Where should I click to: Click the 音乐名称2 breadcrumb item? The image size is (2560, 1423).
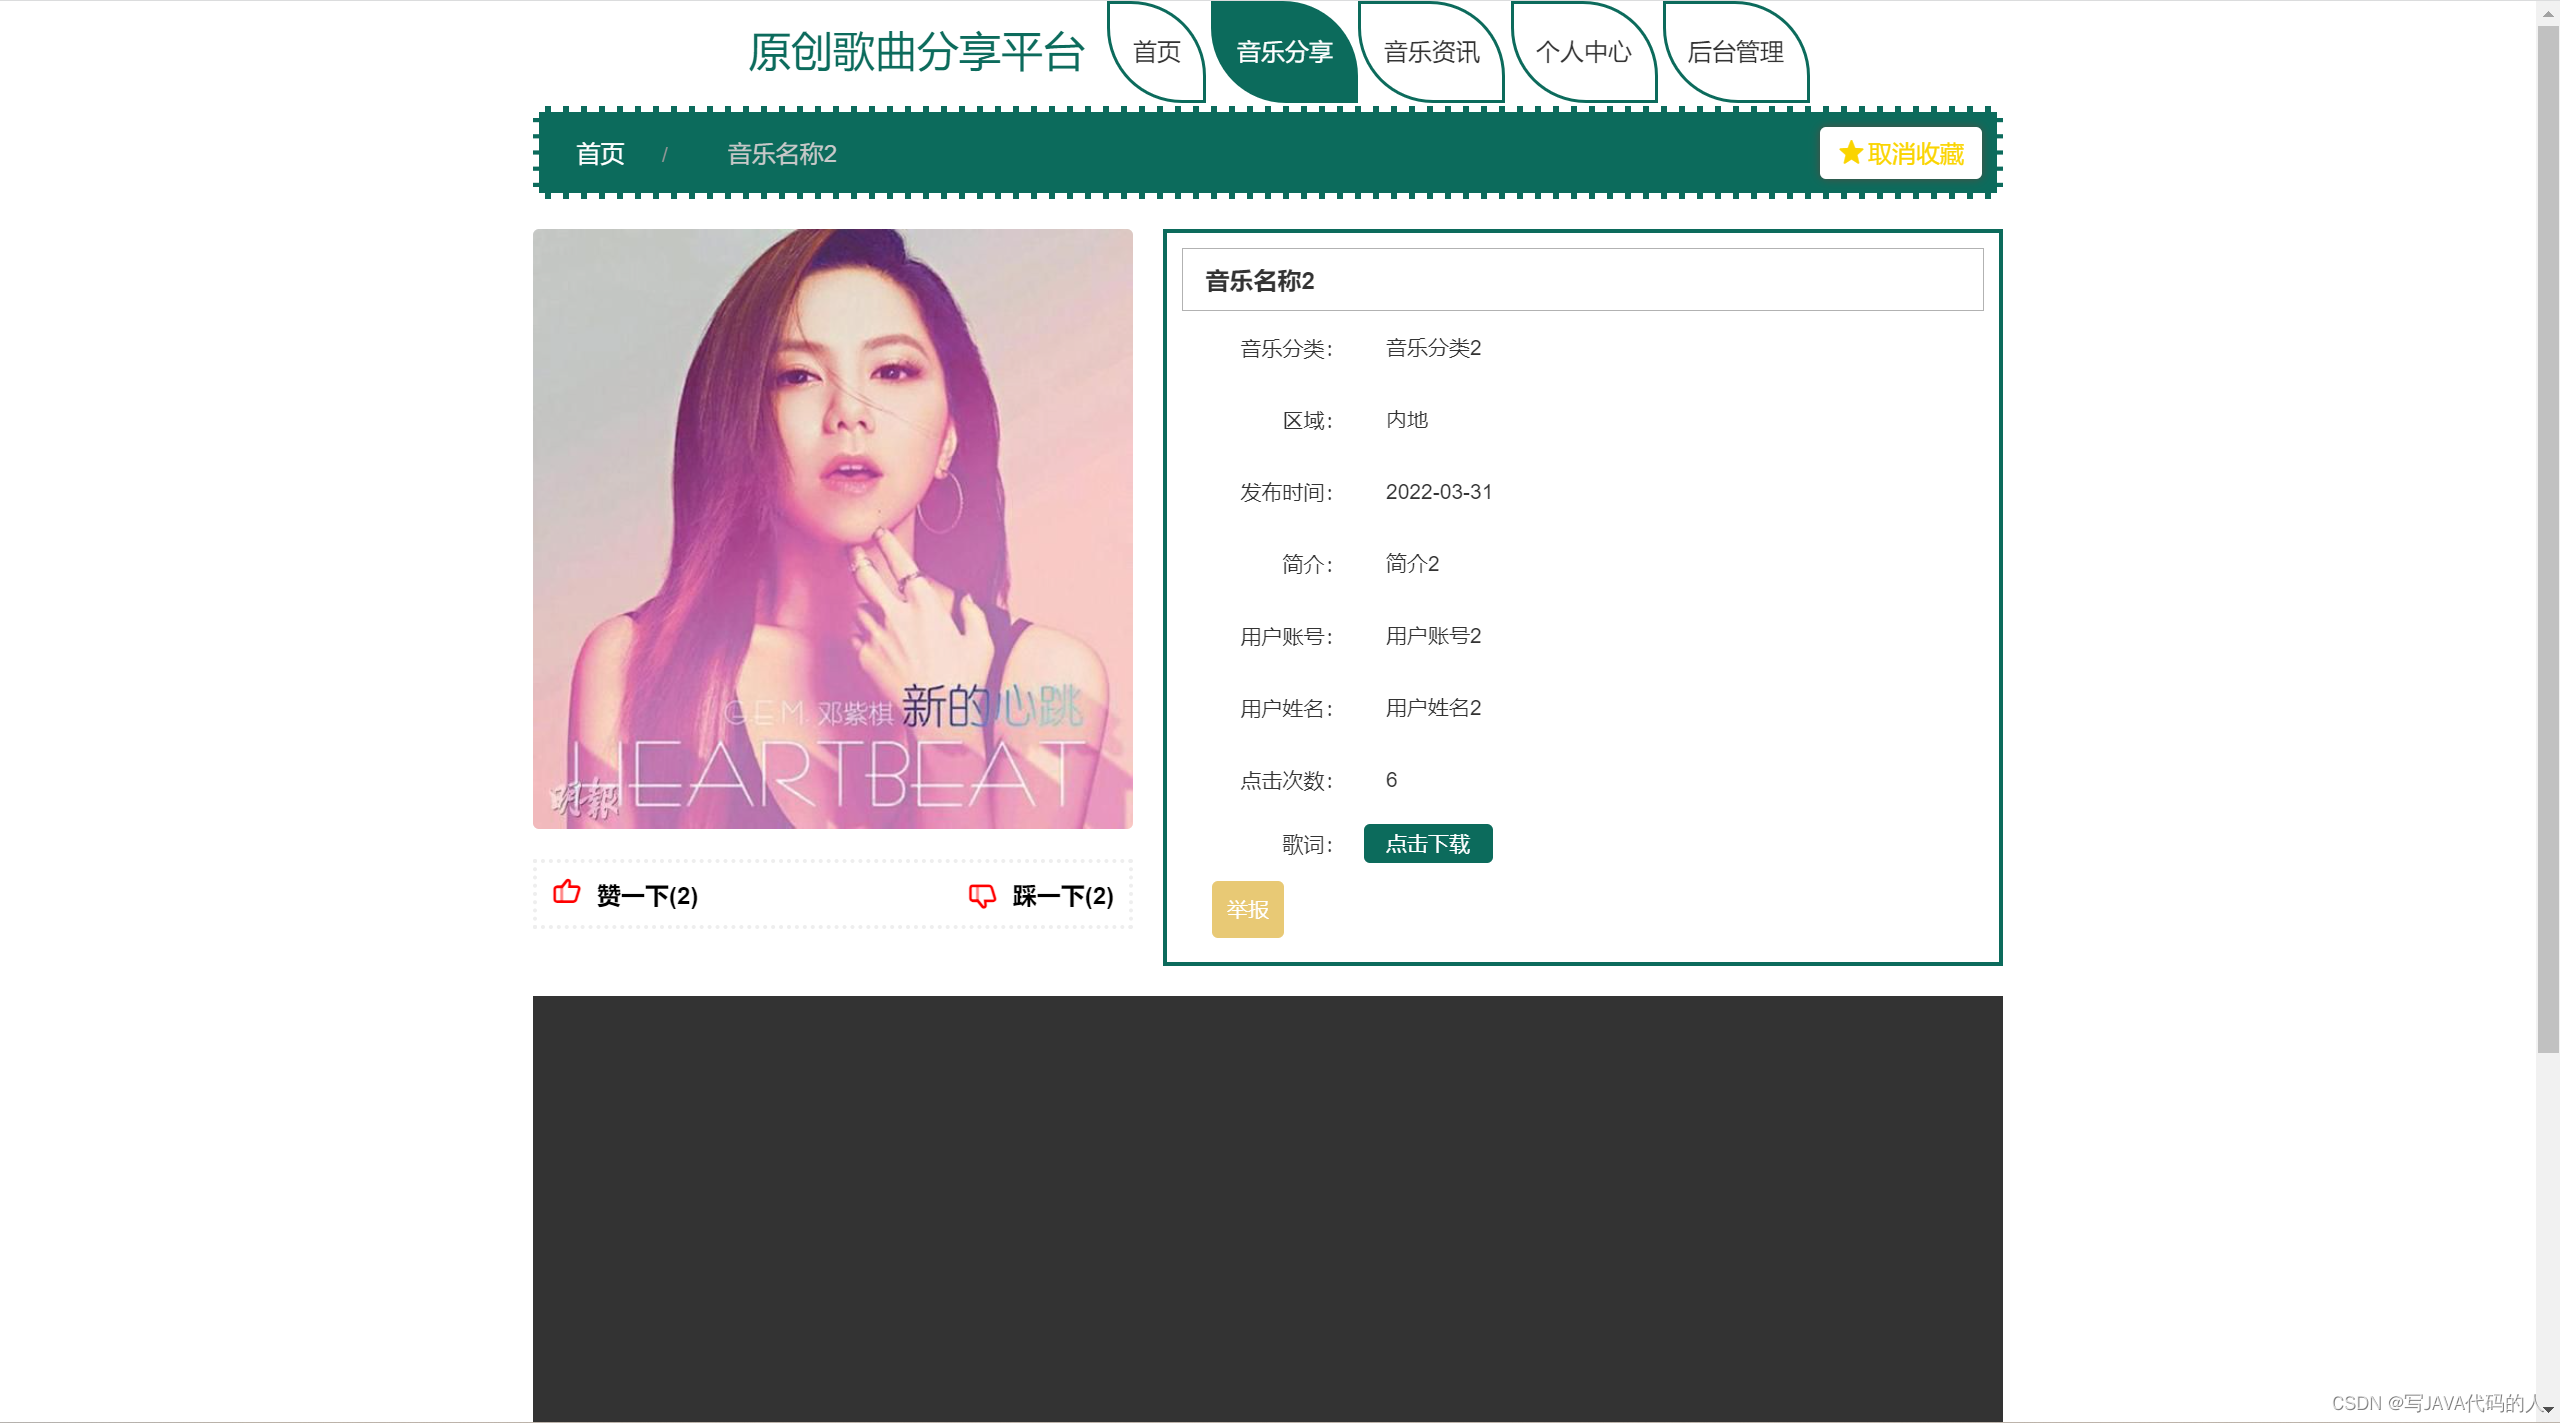[x=781, y=154]
